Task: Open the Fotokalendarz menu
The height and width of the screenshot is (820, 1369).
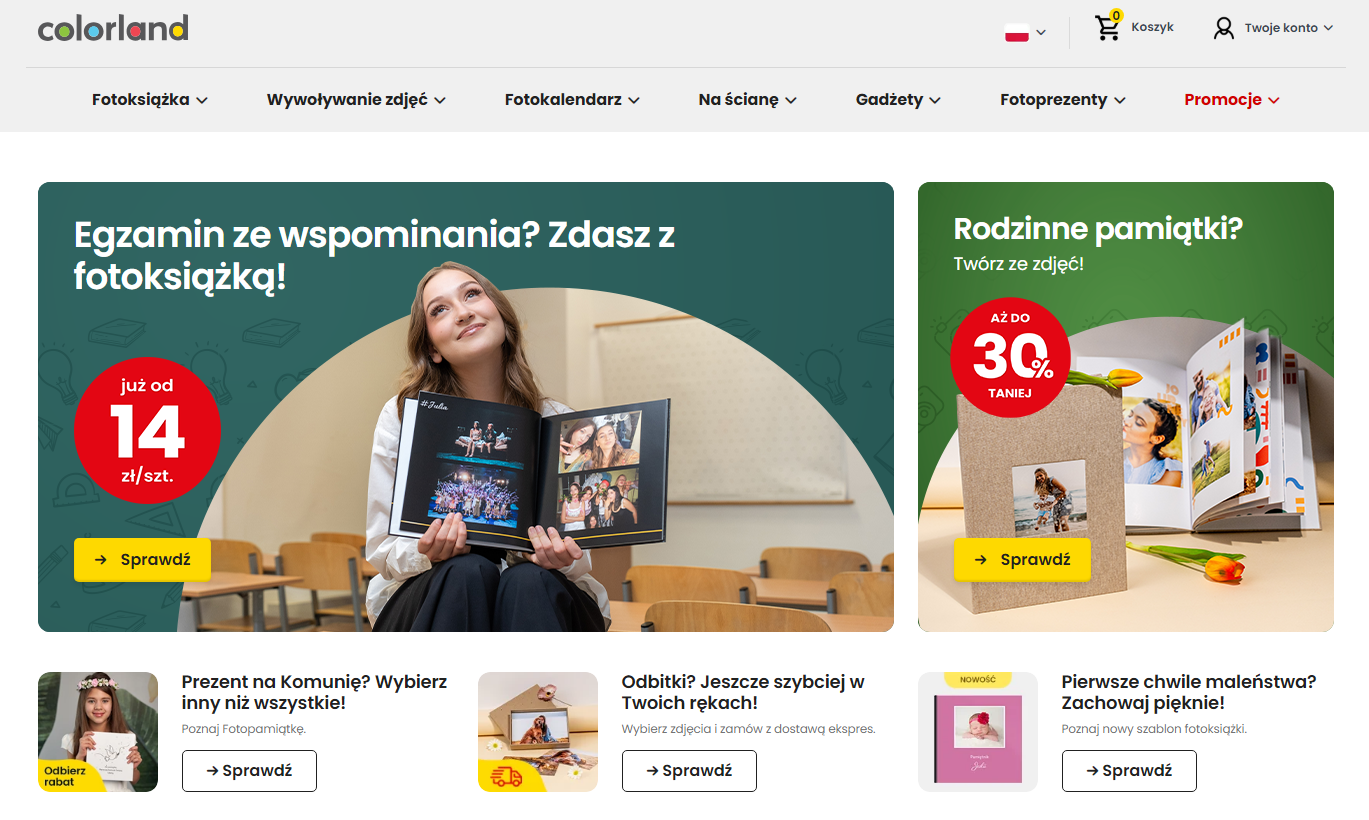Action: [x=572, y=100]
